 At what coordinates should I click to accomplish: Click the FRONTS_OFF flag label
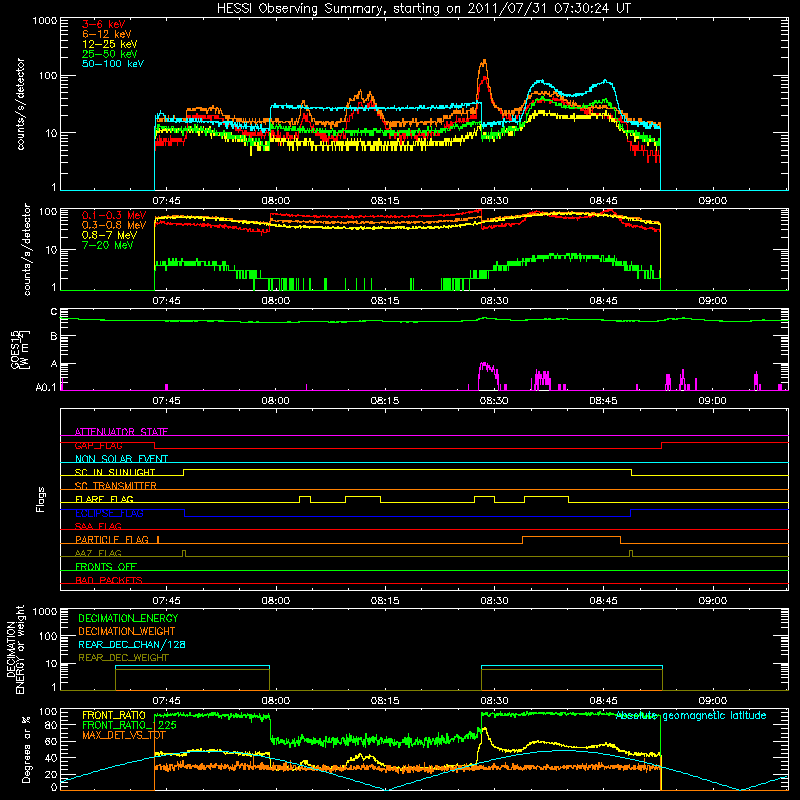click(106, 566)
